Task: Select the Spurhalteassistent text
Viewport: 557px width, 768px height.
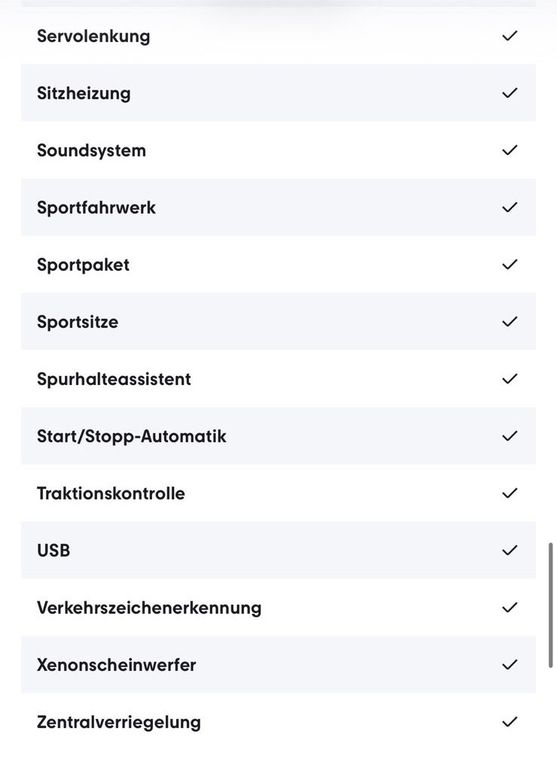Action: 114,379
